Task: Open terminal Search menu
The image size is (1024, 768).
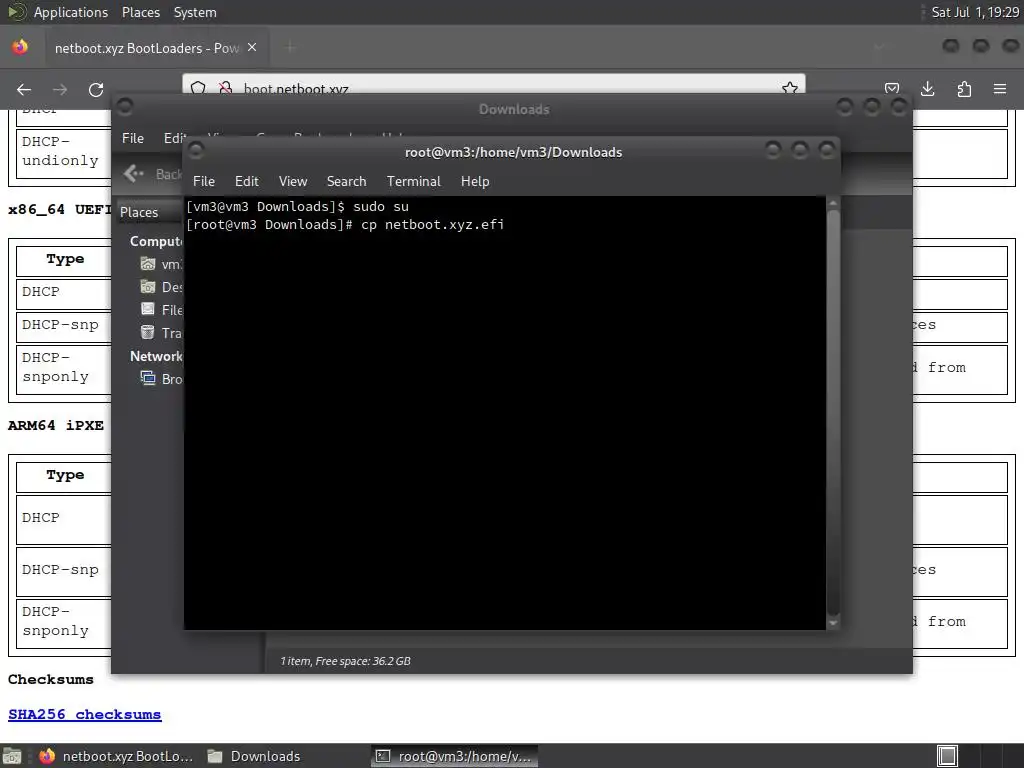Action: [x=346, y=182]
